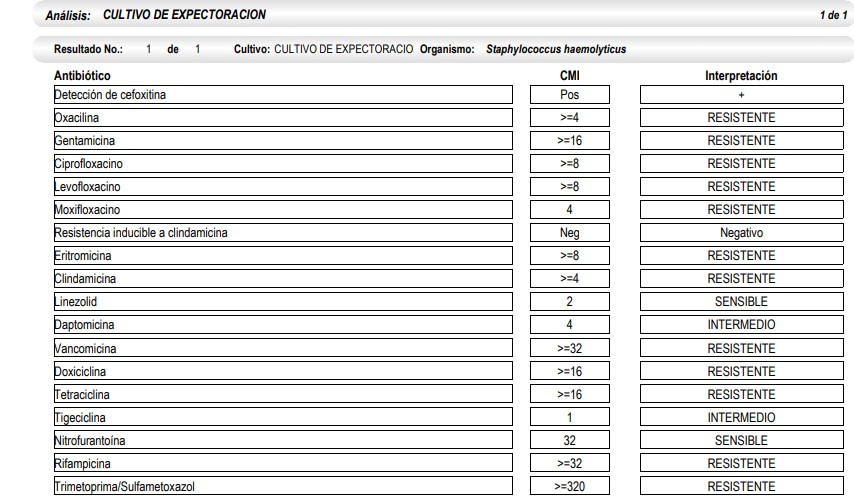
Task: Select the 'Trimetoprima/Sulfametoxazol' antibiotic cell
Action: [283, 486]
